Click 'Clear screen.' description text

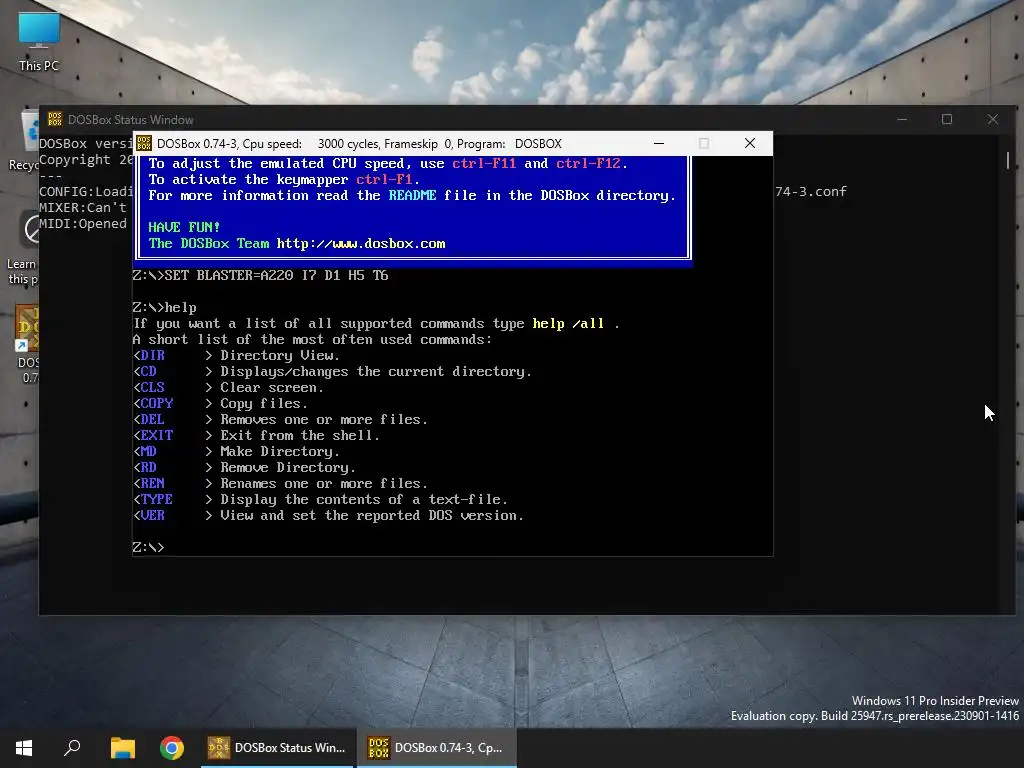[x=272, y=387]
